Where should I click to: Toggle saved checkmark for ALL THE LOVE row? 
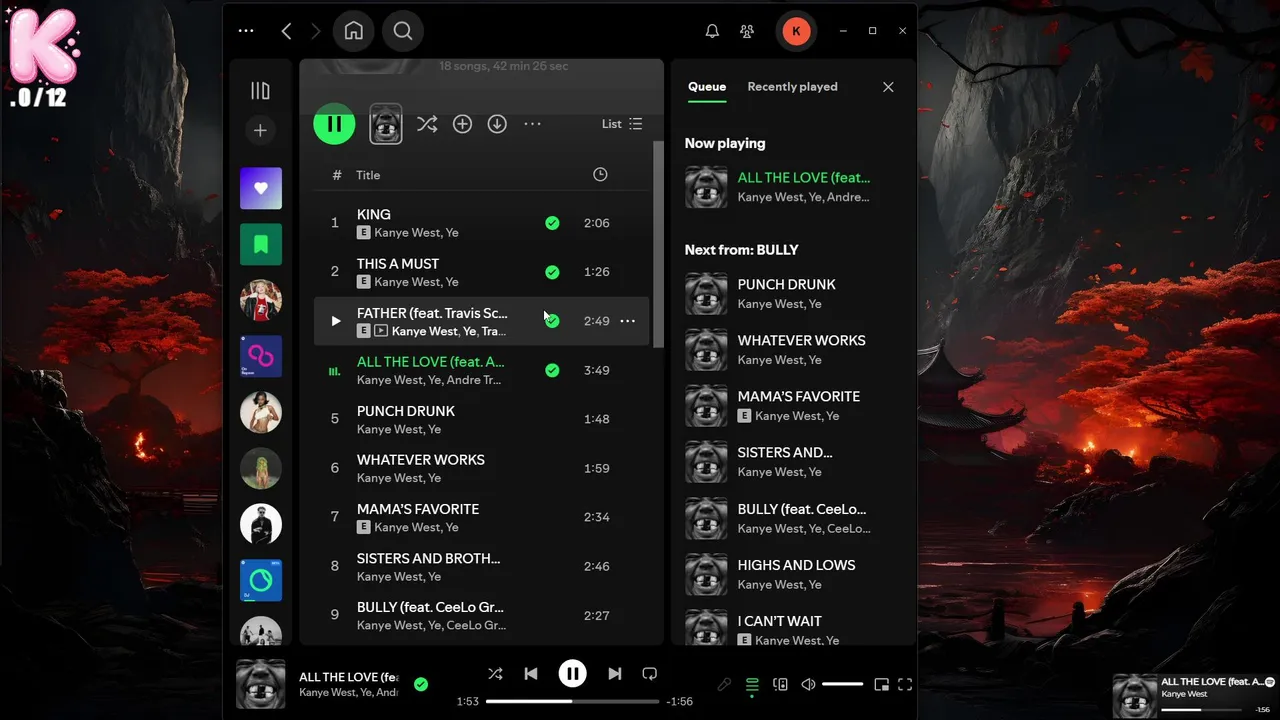click(x=552, y=370)
